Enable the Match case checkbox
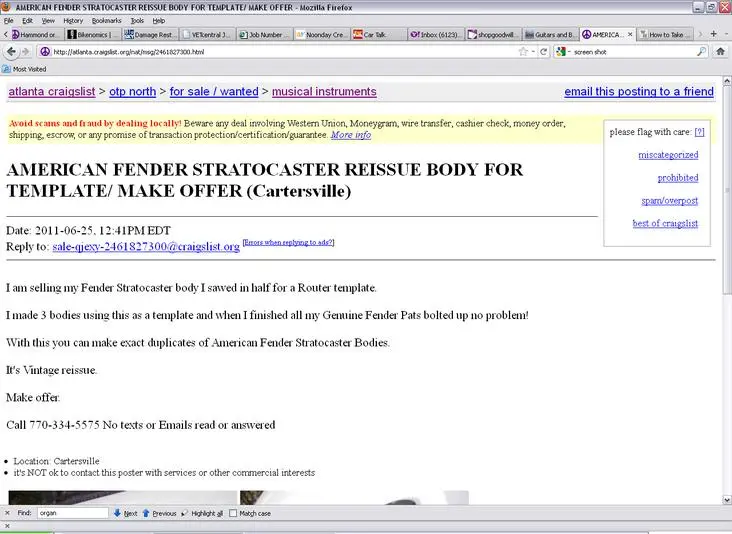Screen dimensions: 732x534 [233, 513]
